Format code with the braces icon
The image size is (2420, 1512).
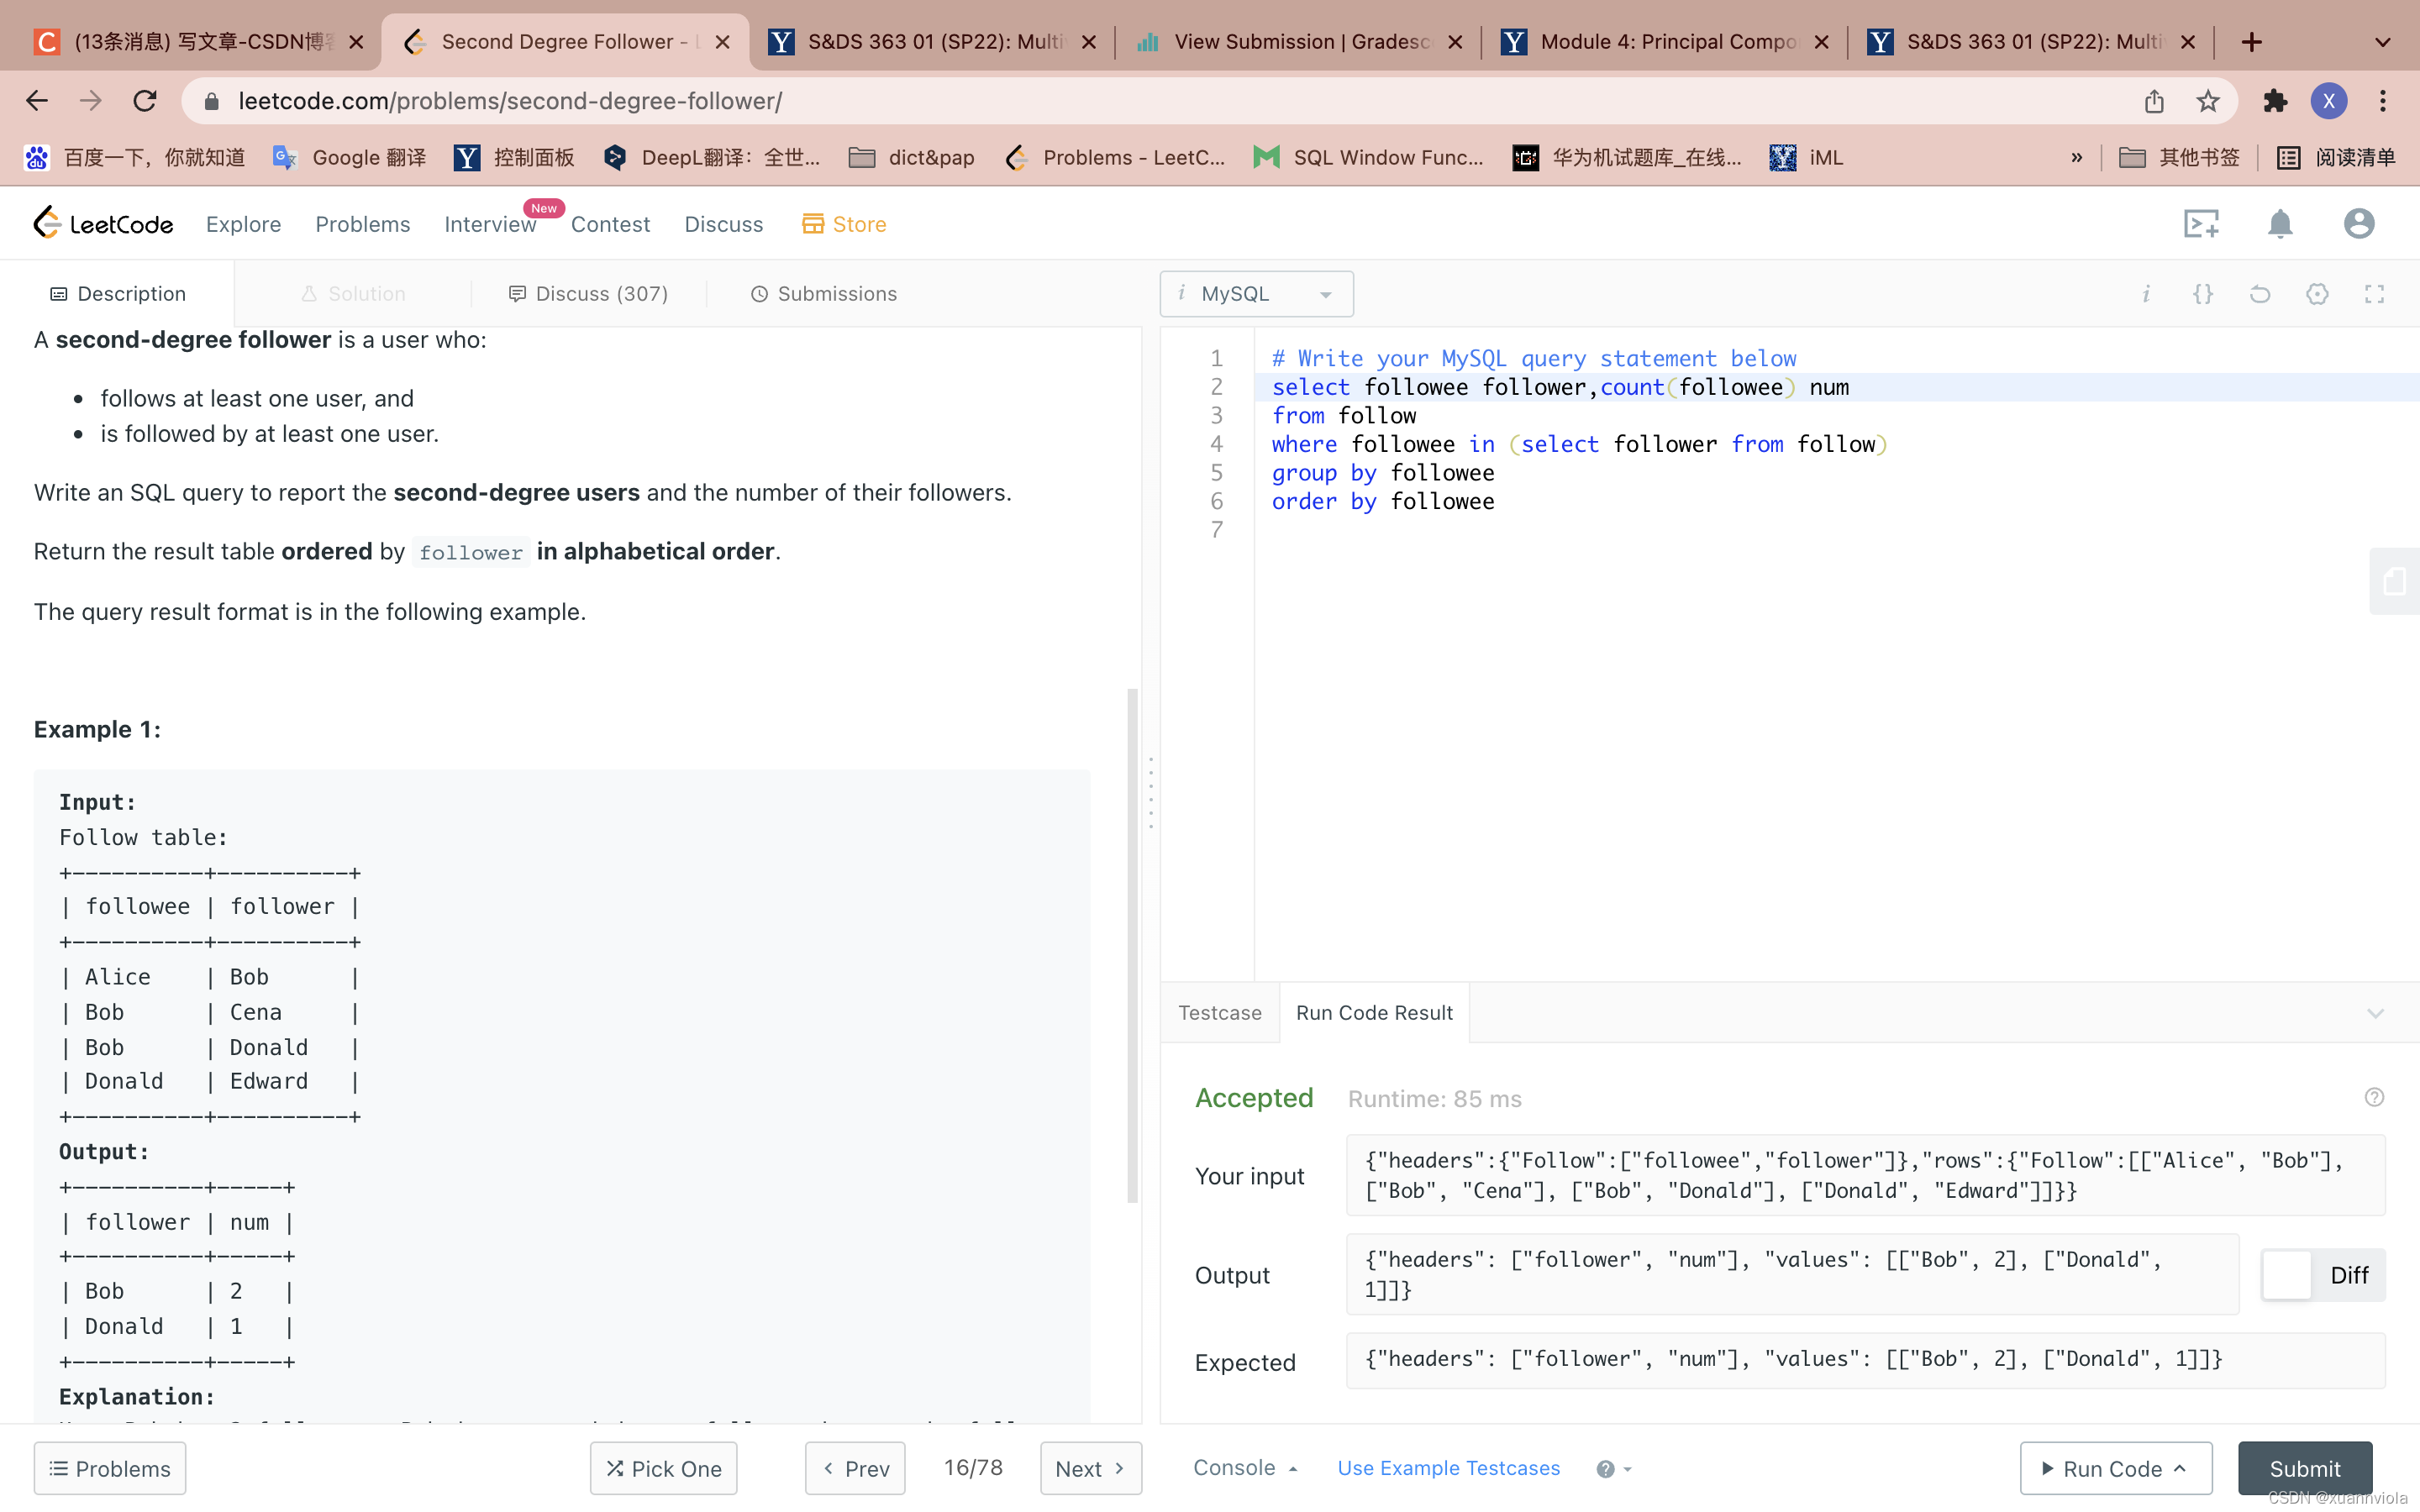tap(2203, 293)
